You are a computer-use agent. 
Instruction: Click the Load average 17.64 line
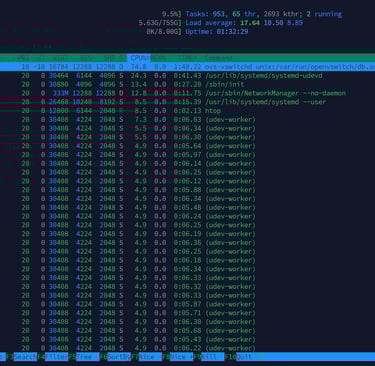(x=244, y=23)
